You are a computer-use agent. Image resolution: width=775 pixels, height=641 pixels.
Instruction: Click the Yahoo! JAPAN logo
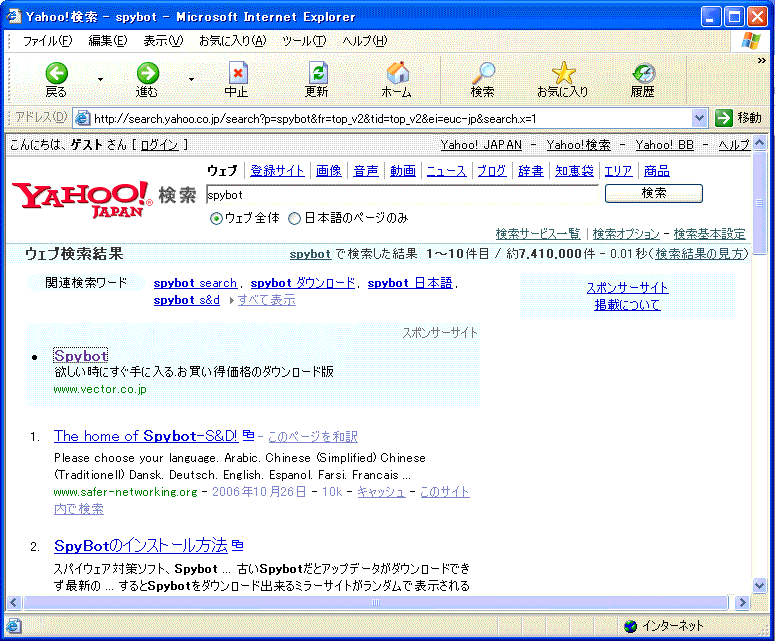(x=81, y=199)
